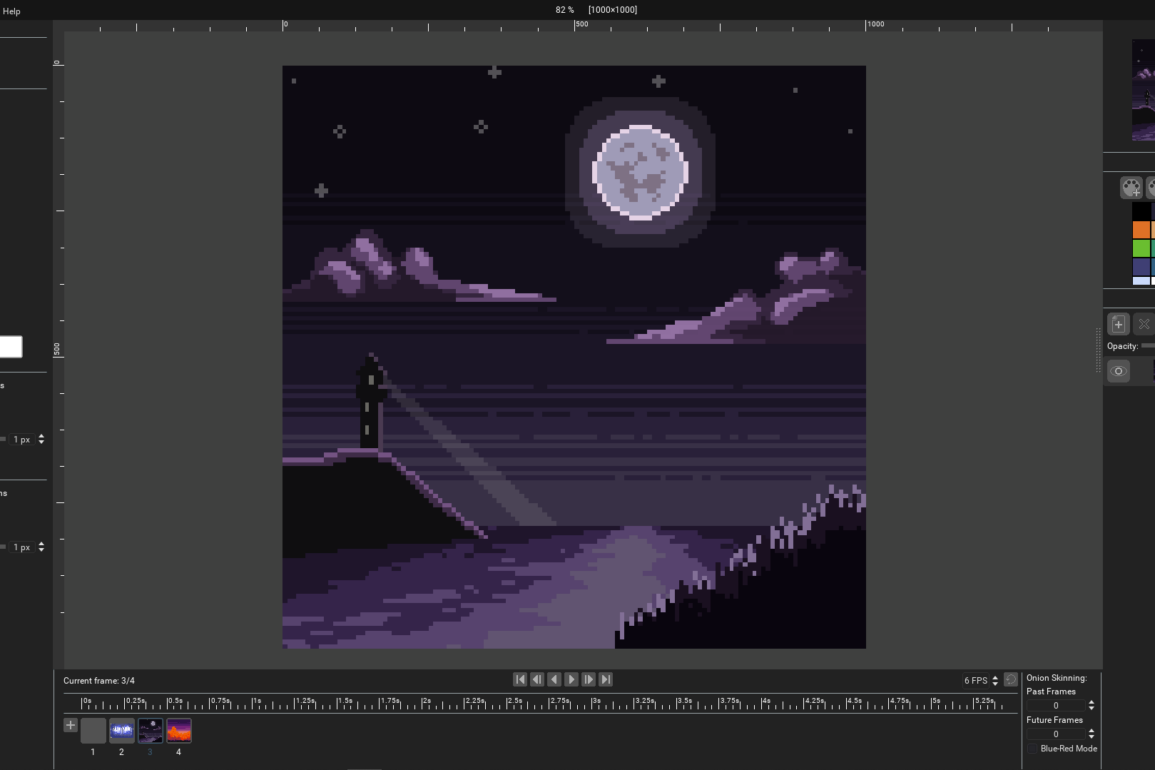Image resolution: width=1155 pixels, height=770 pixels.
Task: Play the animation backwards
Action: (554, 679)
